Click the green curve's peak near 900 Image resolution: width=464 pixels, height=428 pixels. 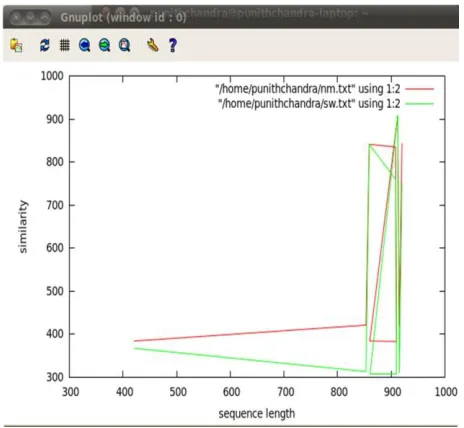(x=397, y=116)
